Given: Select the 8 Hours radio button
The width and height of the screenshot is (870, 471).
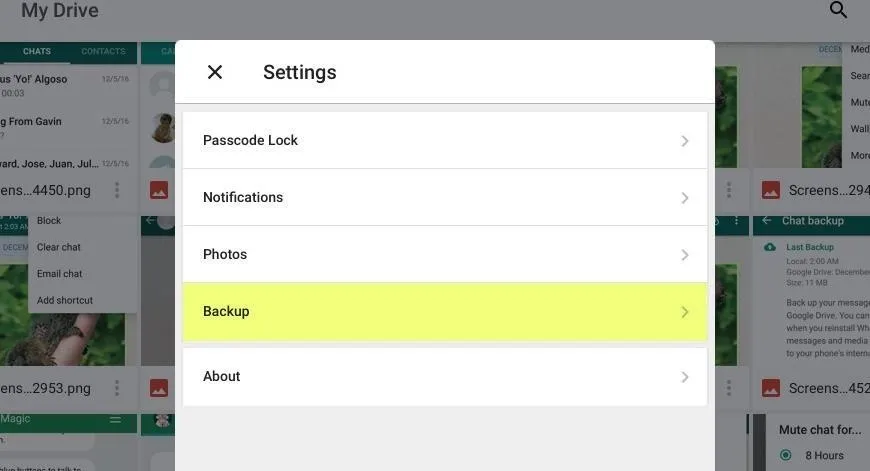Looking at the screenshot, I should [786, 455].
